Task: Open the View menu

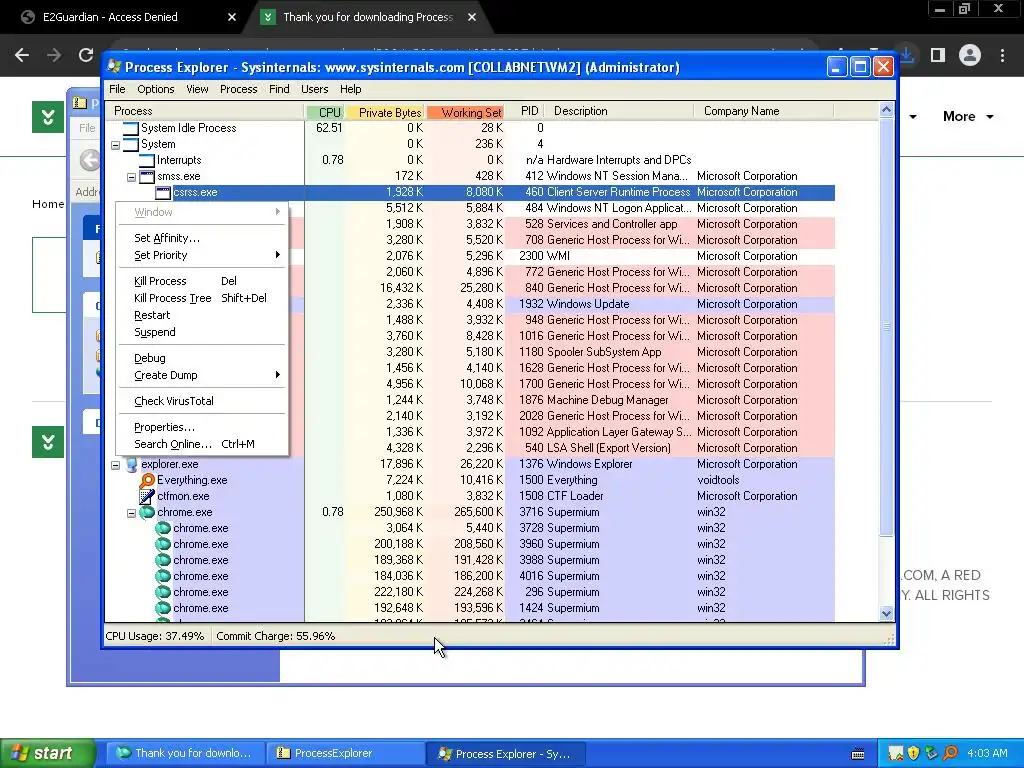Action: tap(197, 89)
